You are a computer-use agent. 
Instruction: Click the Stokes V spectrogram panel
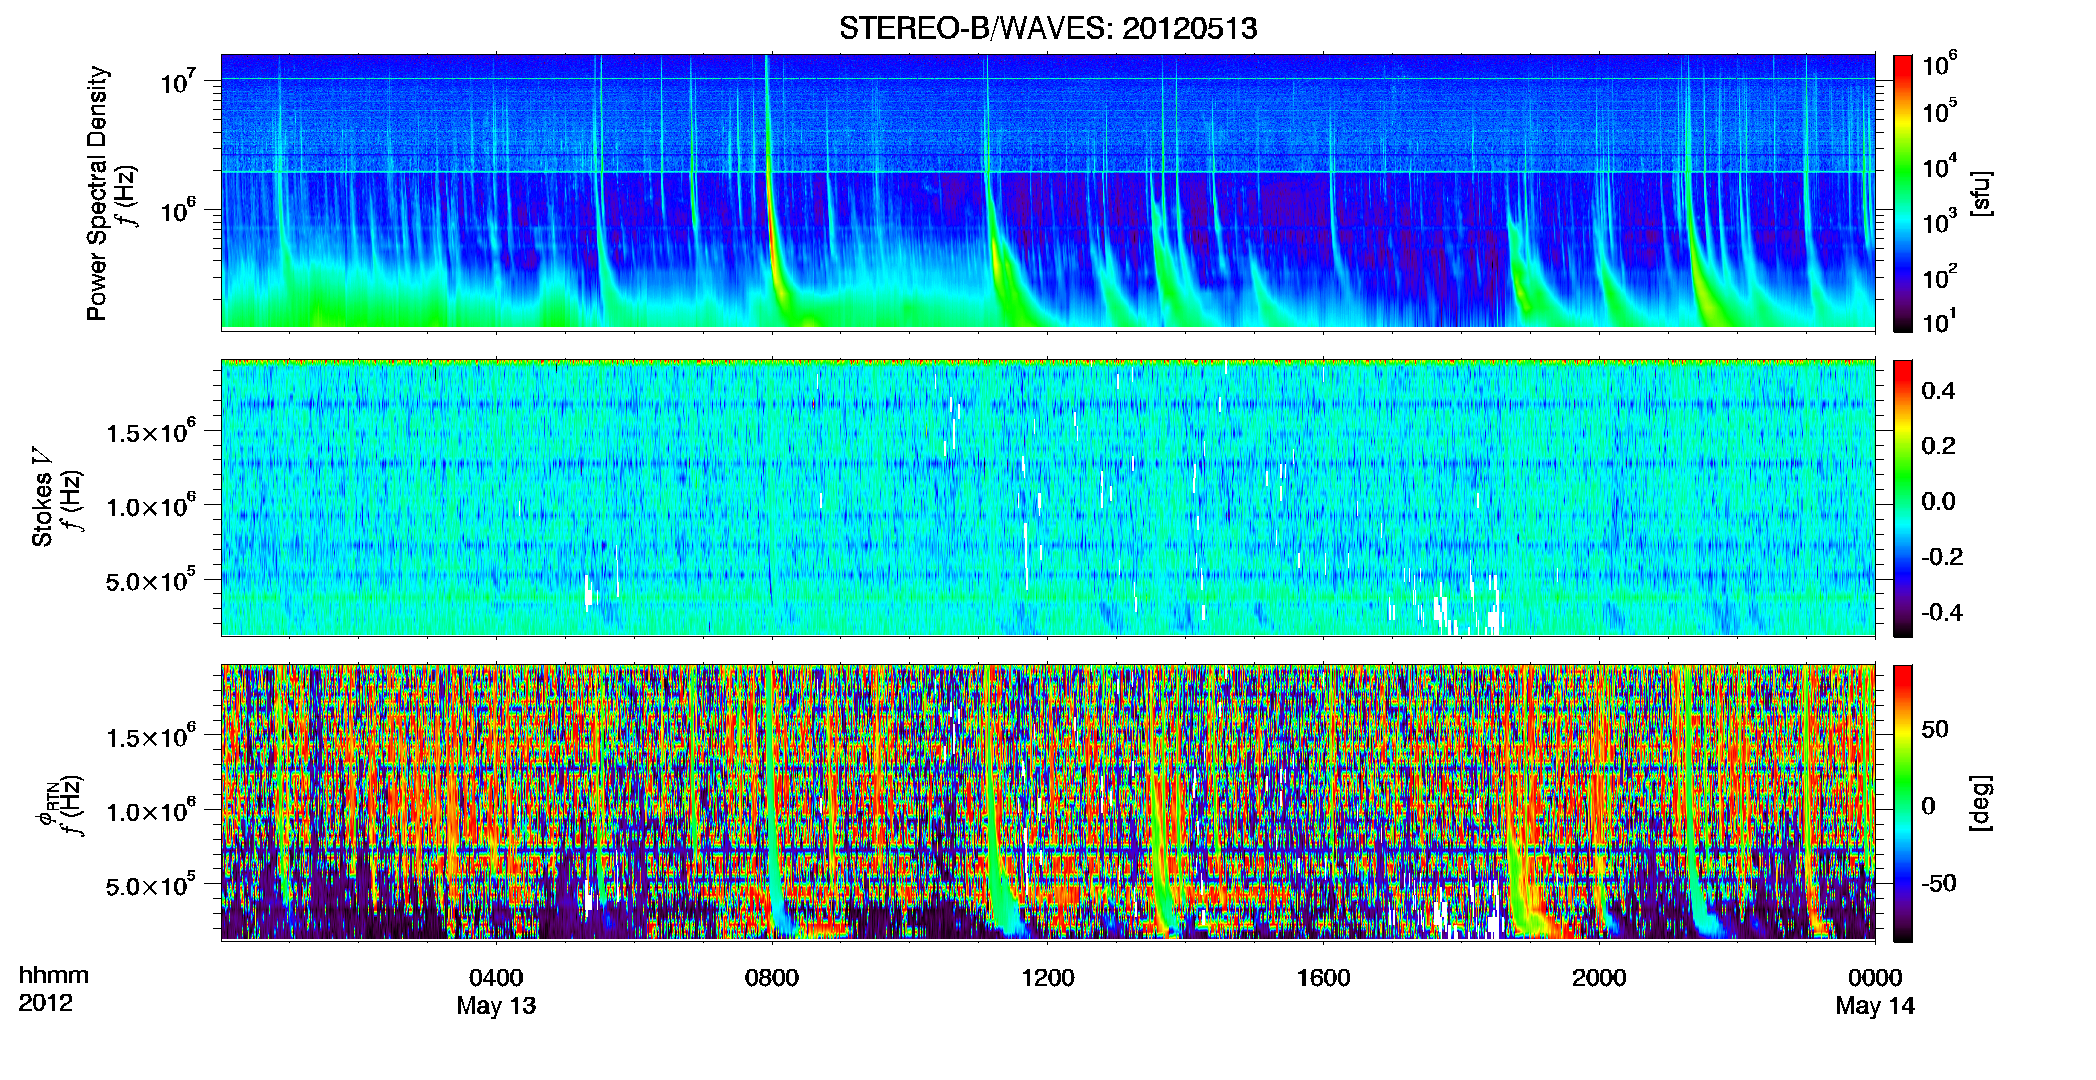1048,498
